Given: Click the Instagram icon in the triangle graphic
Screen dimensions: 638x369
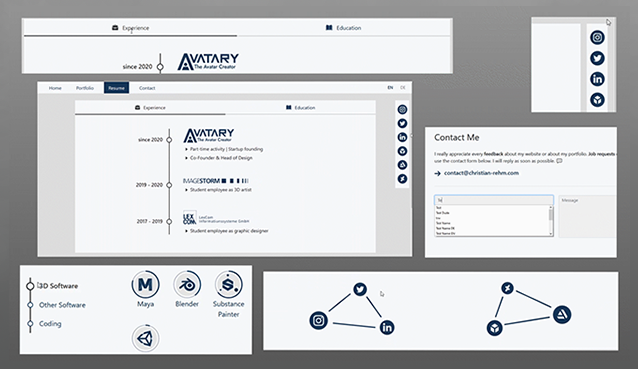Looking at the screenshot, I should [x=319, y=321].
